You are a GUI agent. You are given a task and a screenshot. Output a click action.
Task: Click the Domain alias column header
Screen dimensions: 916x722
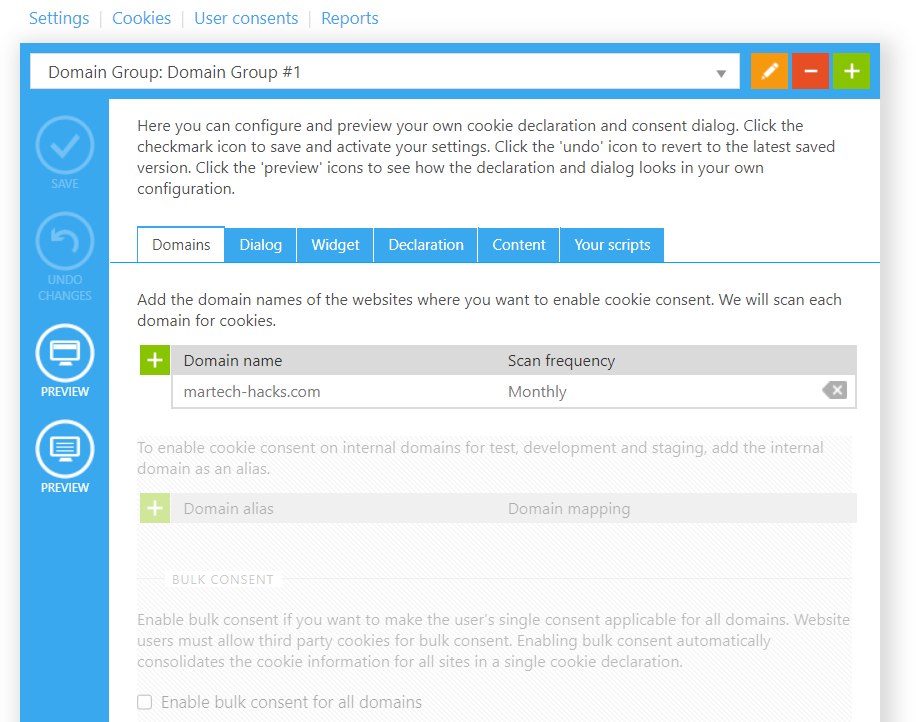pyautogui.click(x=228, y=508)
